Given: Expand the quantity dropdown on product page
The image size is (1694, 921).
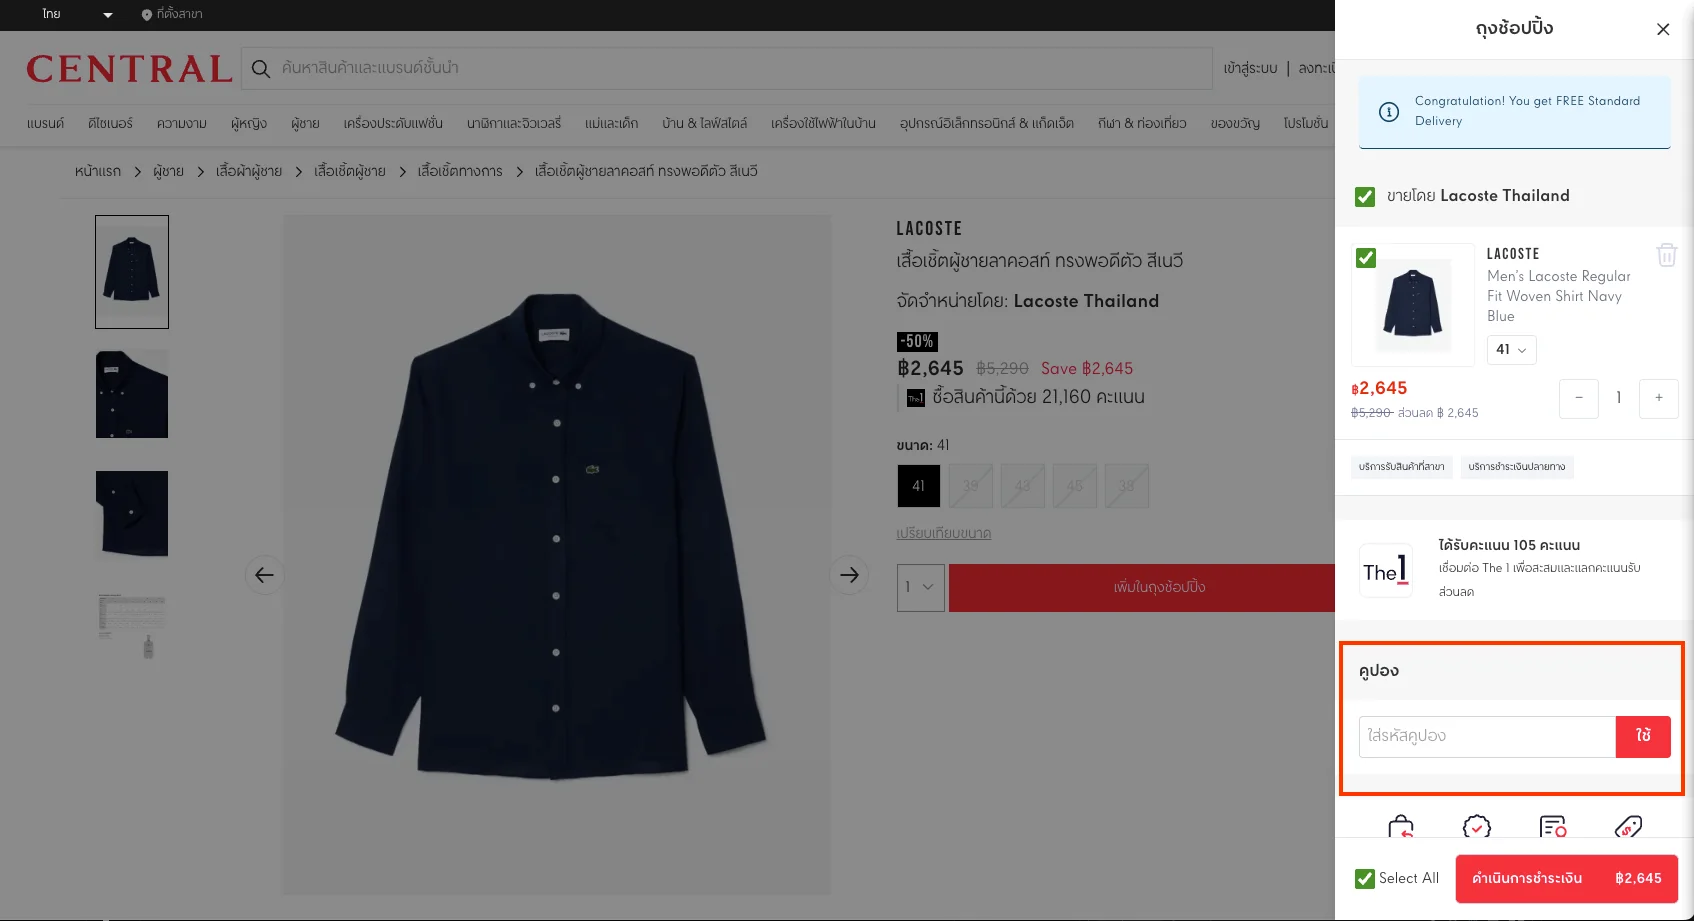Looking at the screenshot, I should [x=920, y=587].
